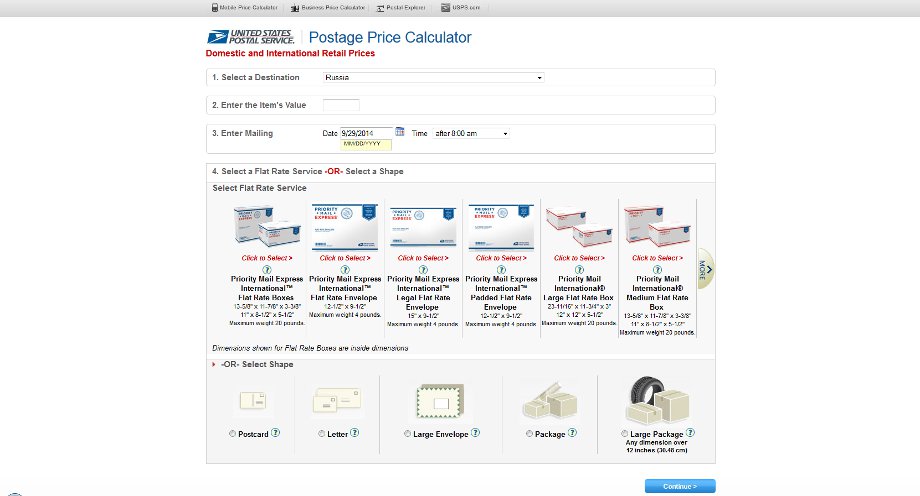Click the United States Postal Service logo

click(251, 37)
